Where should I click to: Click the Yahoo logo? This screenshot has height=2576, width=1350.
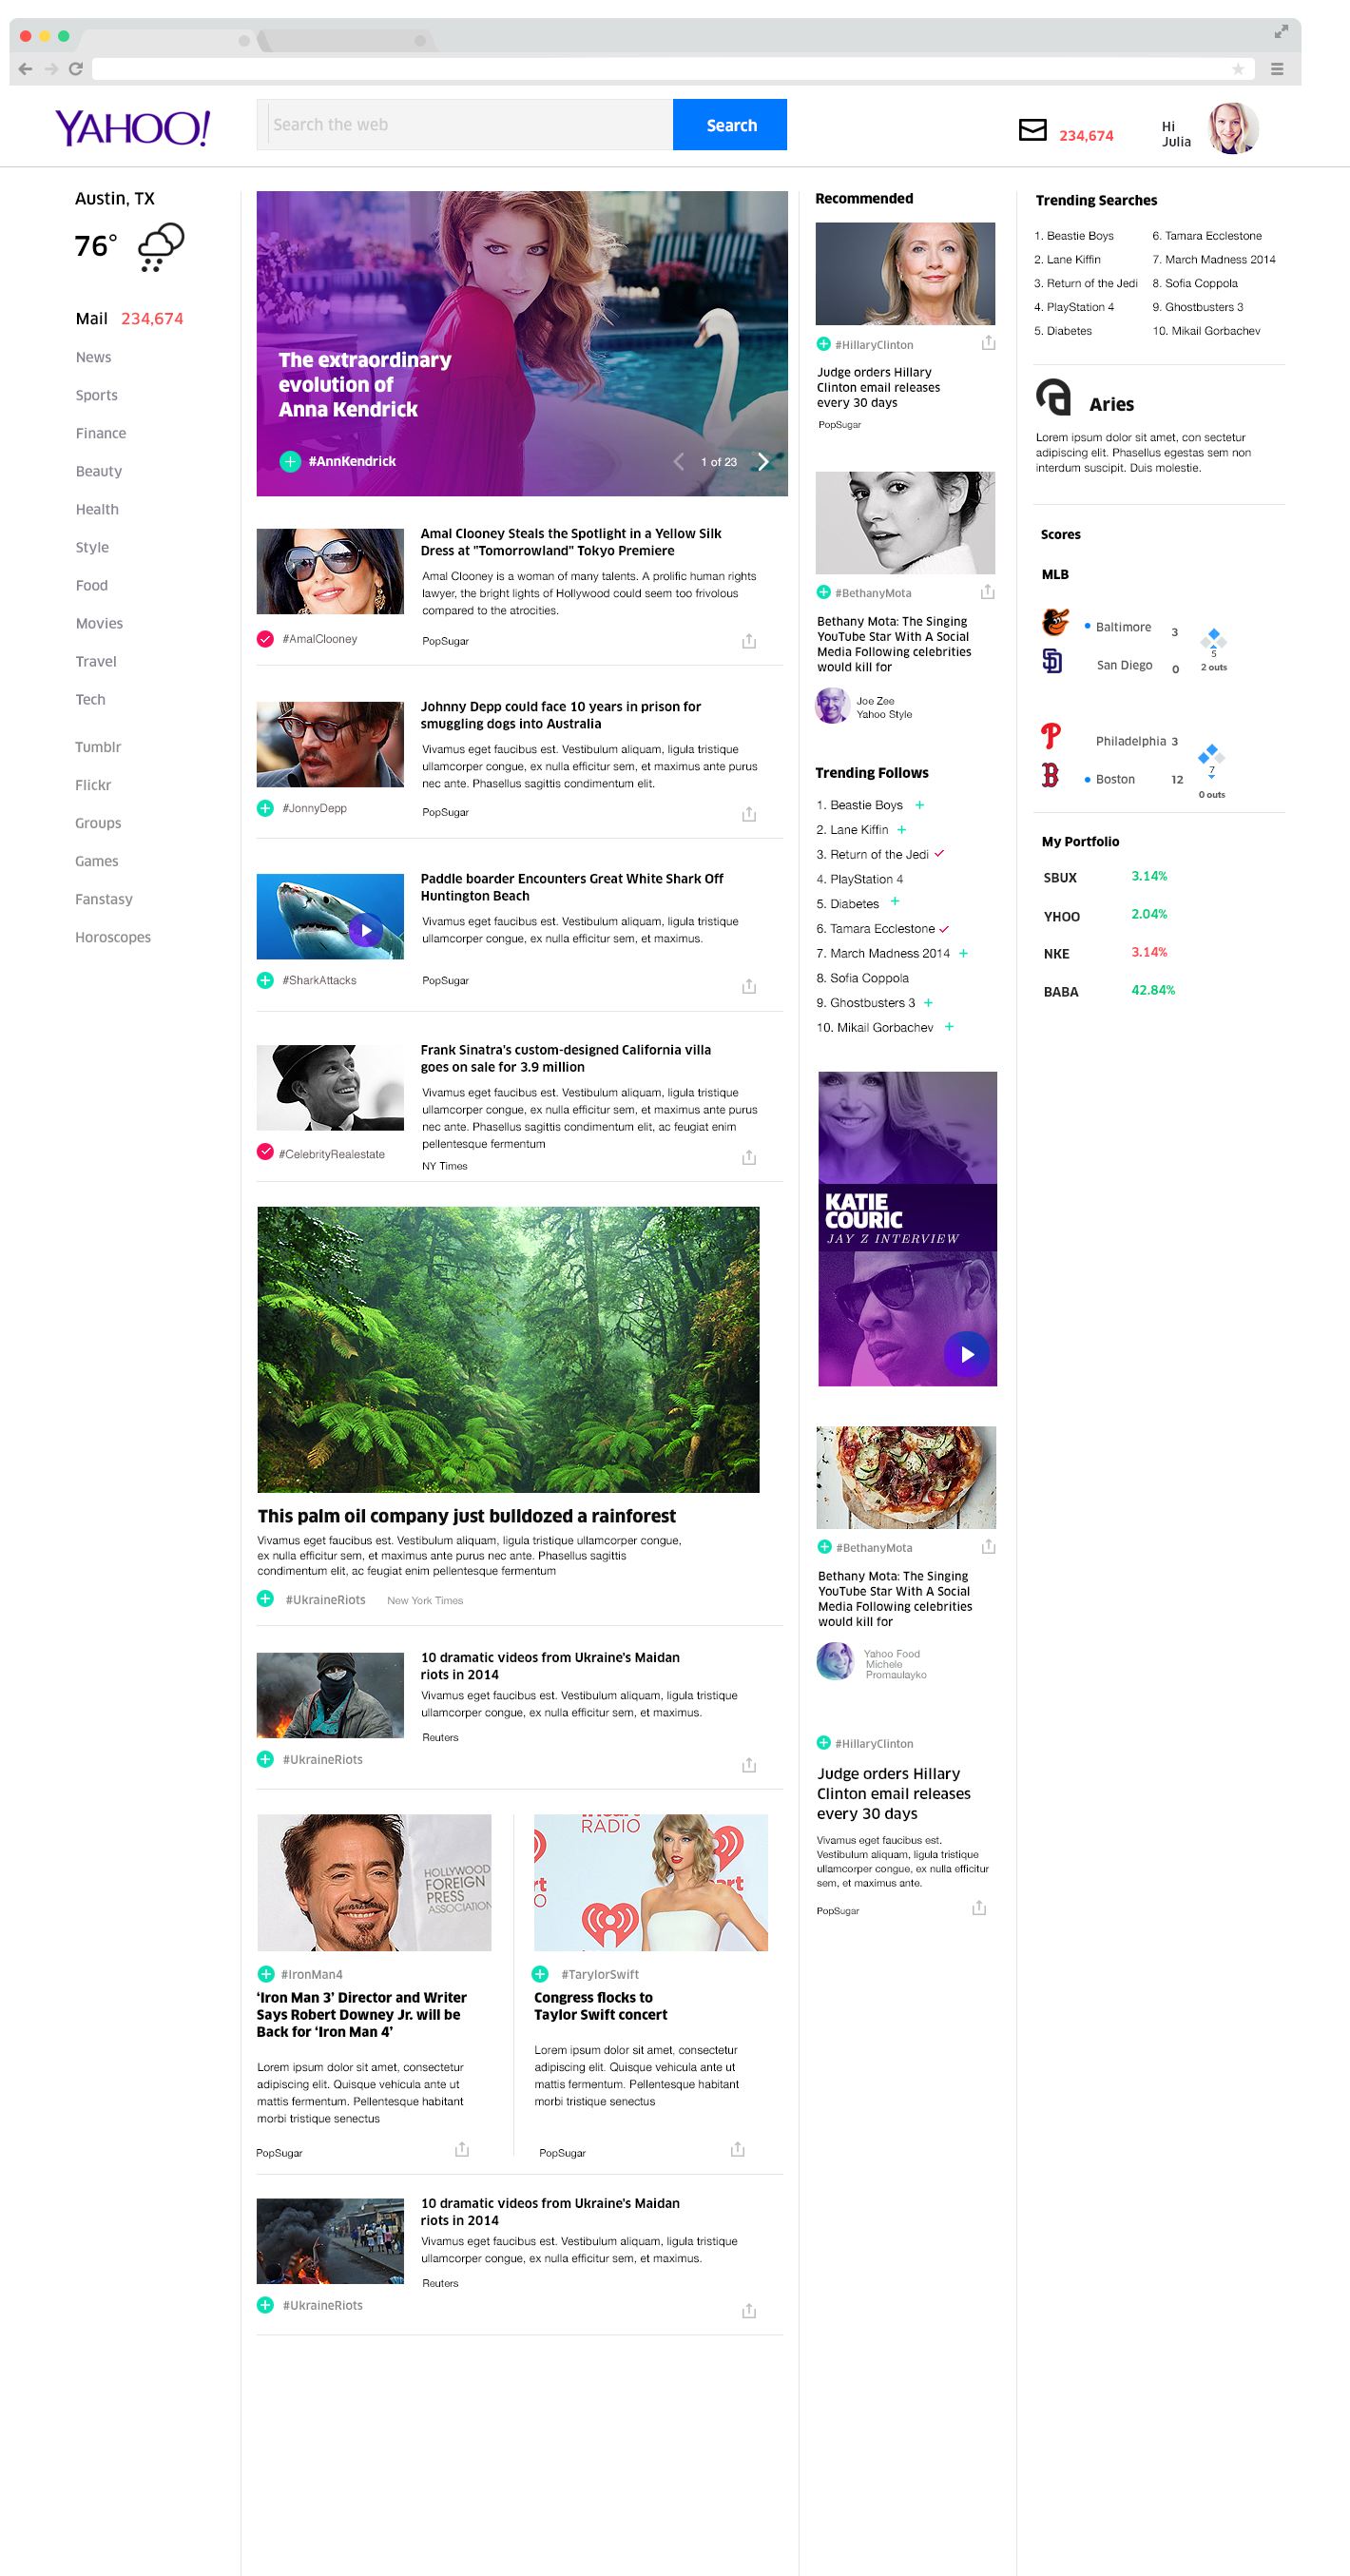point(133,128)
